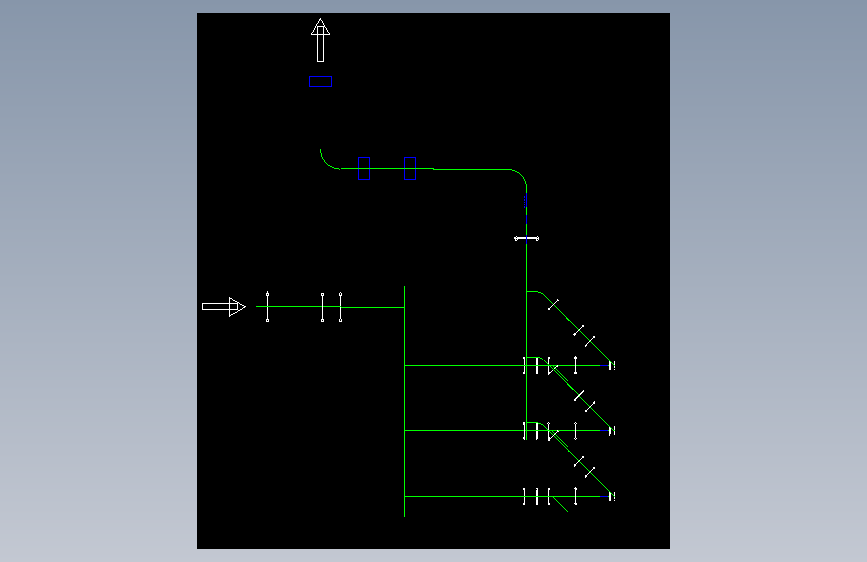The image size is (867, 562).
Task: Select the white right-pointing arrow symbol
Action: tap(224, 306)
